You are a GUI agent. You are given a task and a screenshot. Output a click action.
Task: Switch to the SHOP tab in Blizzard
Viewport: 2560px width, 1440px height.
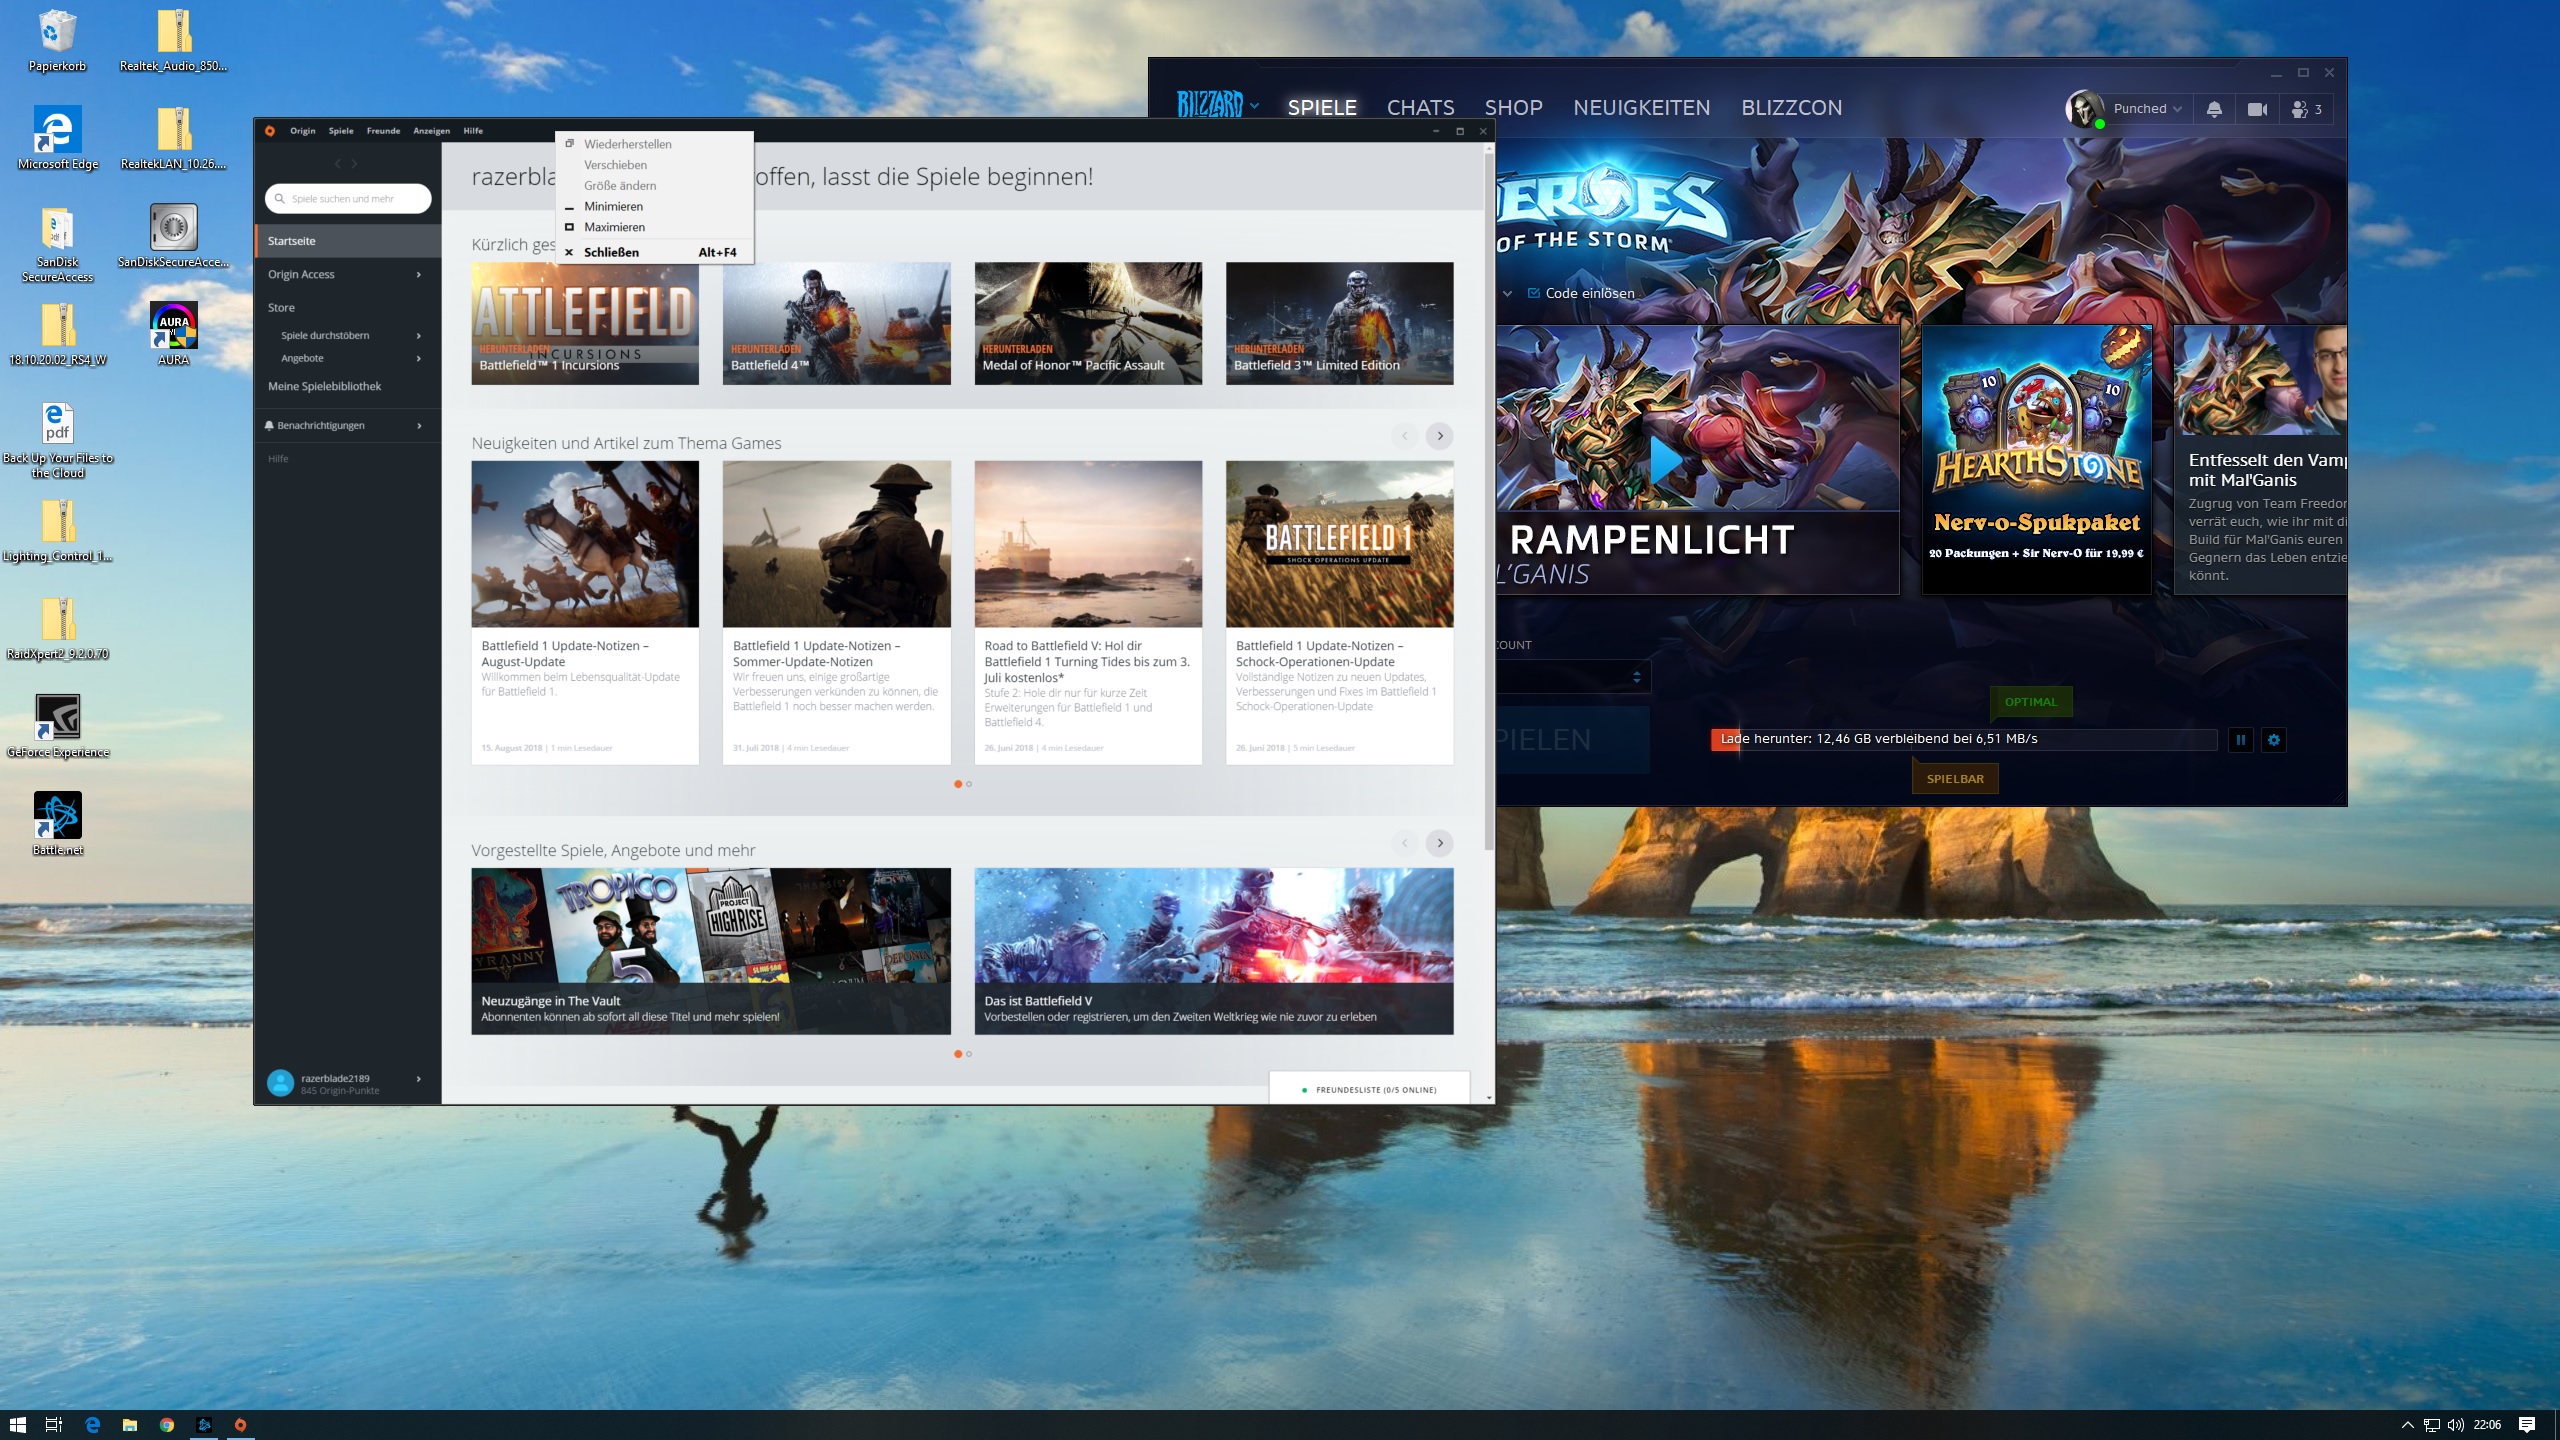click(x=1513, y=108)
